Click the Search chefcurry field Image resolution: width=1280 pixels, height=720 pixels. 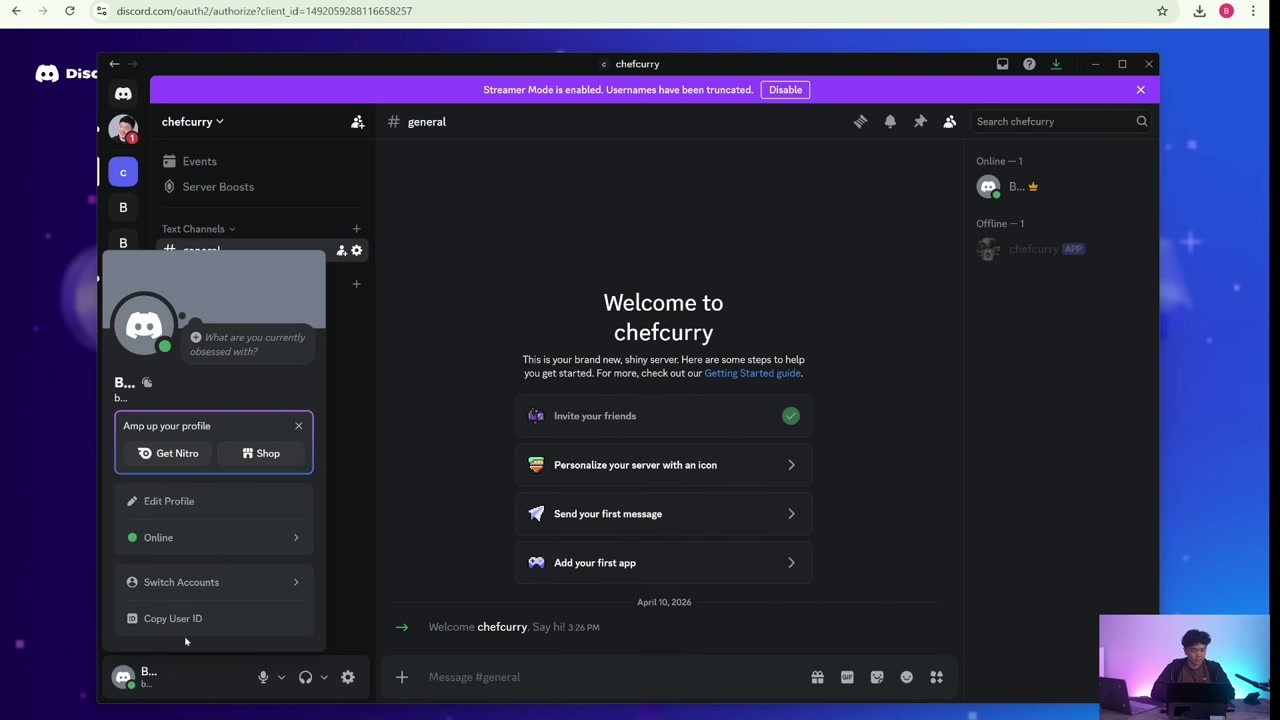1061,122
